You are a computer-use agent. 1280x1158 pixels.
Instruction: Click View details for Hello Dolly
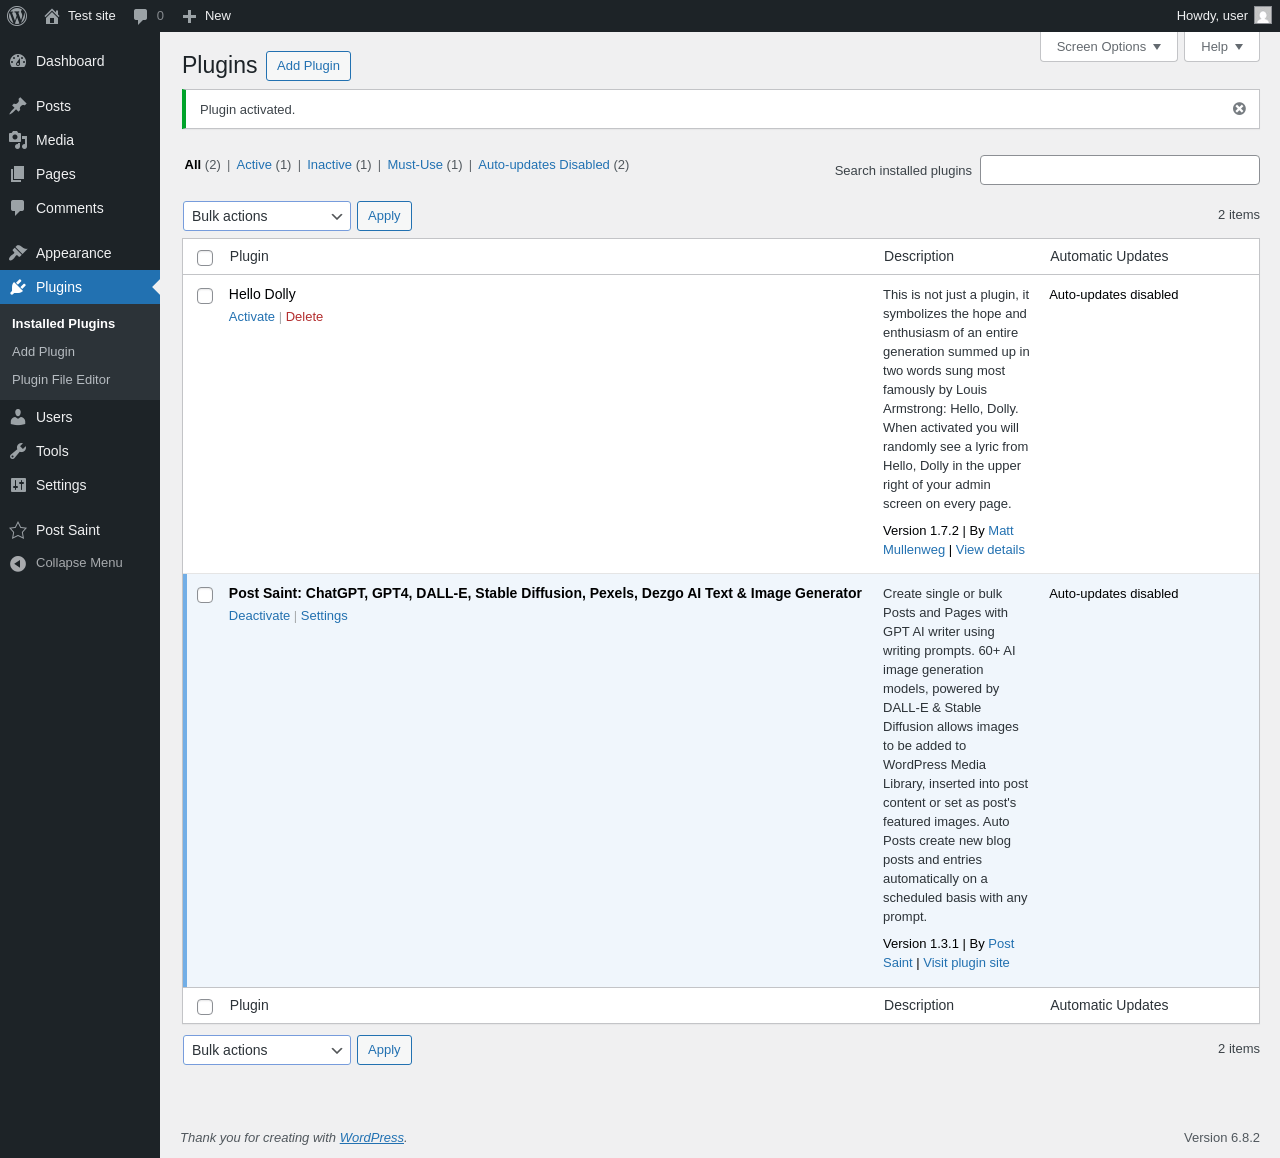(x=990, y=550)
